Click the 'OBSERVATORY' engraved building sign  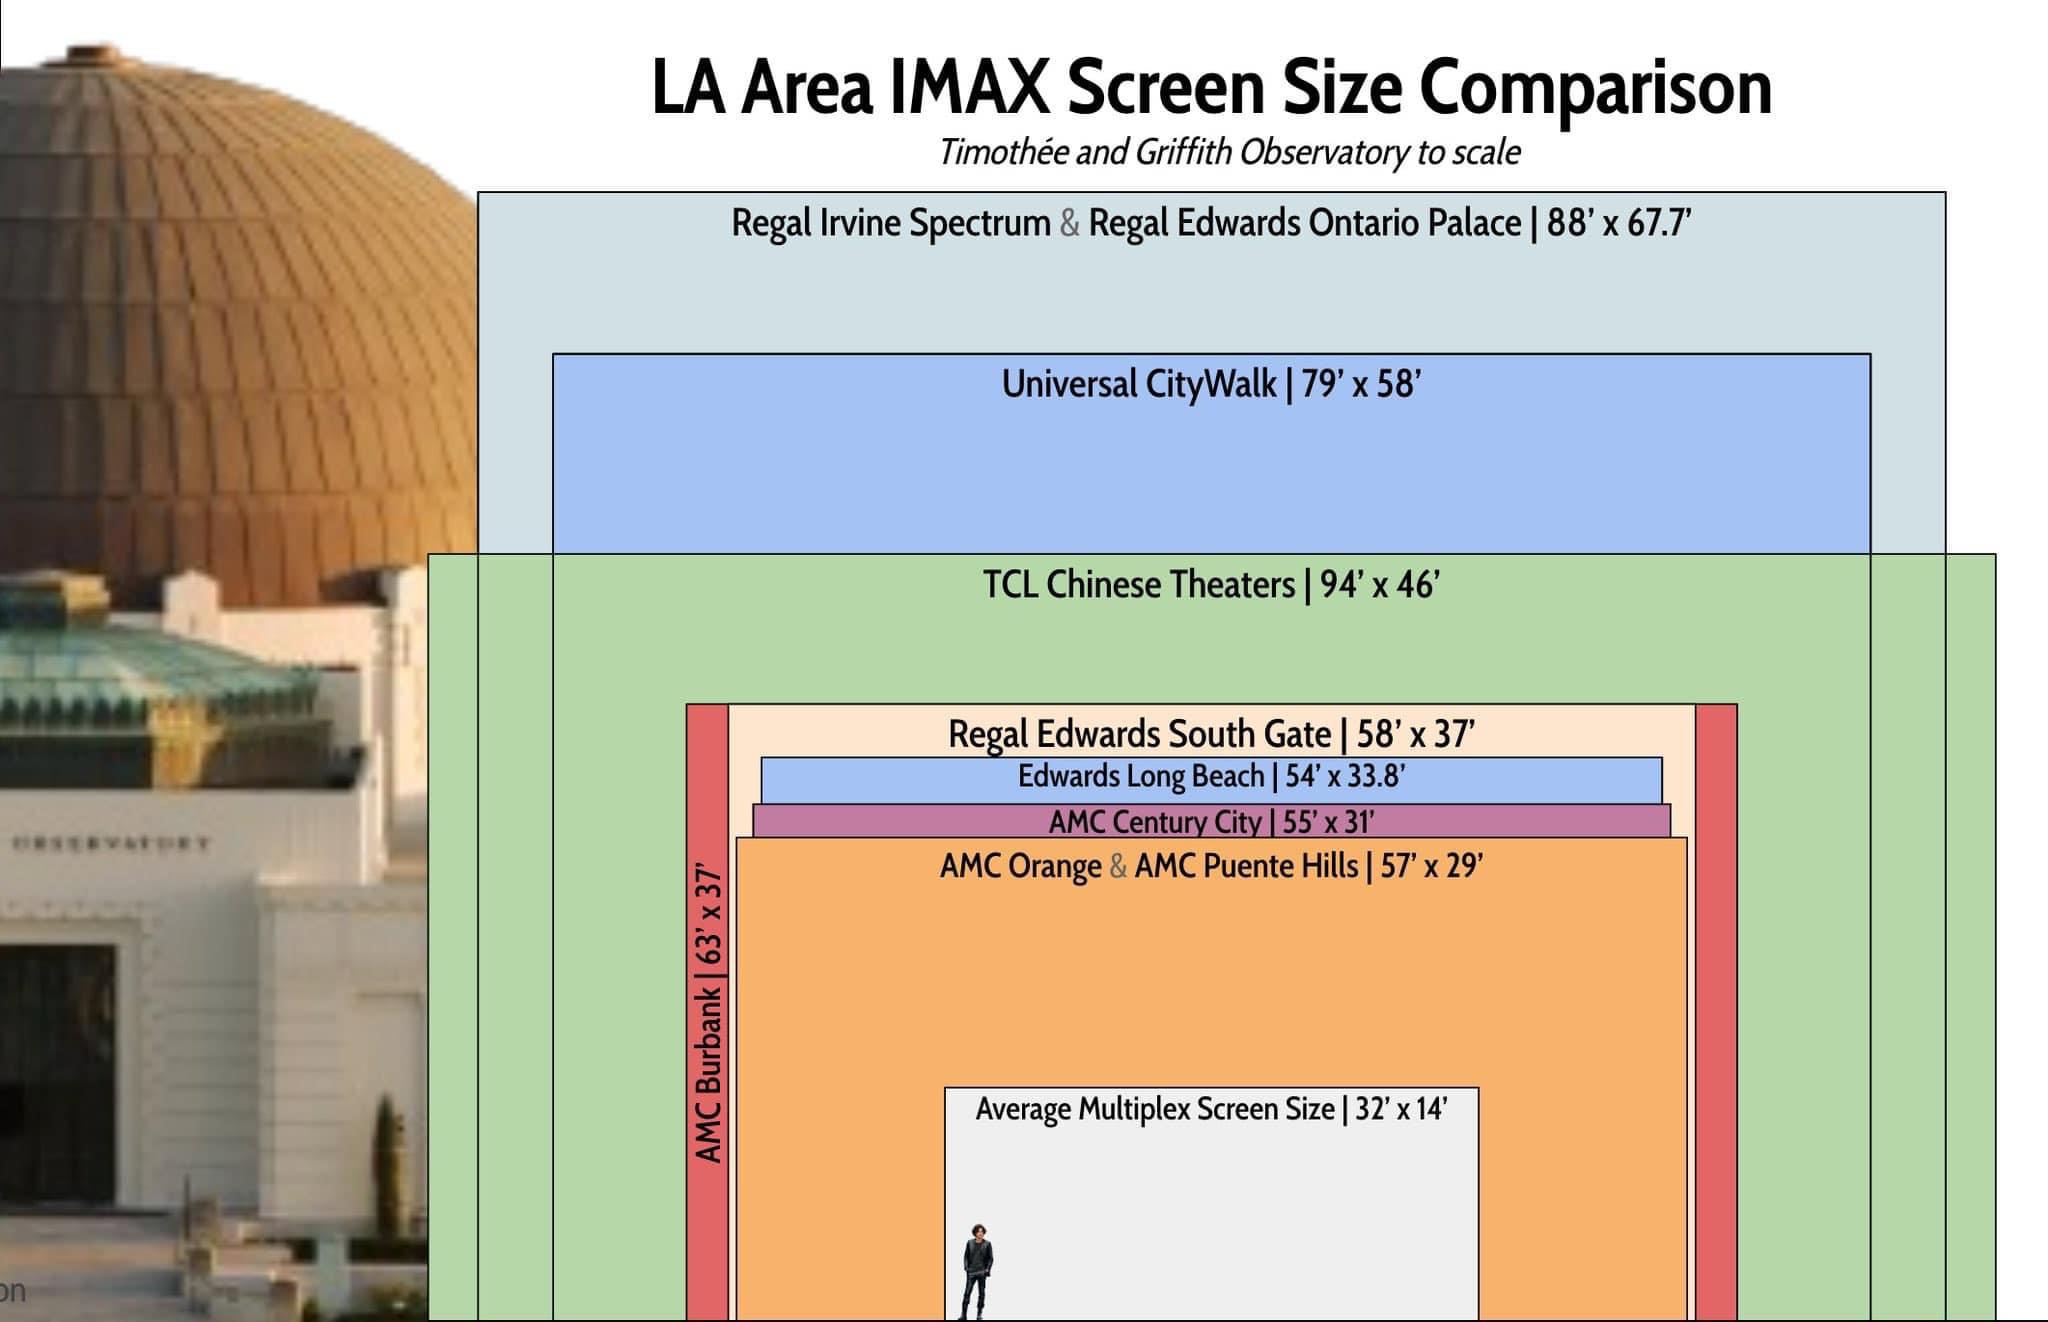tap(110, 843)
